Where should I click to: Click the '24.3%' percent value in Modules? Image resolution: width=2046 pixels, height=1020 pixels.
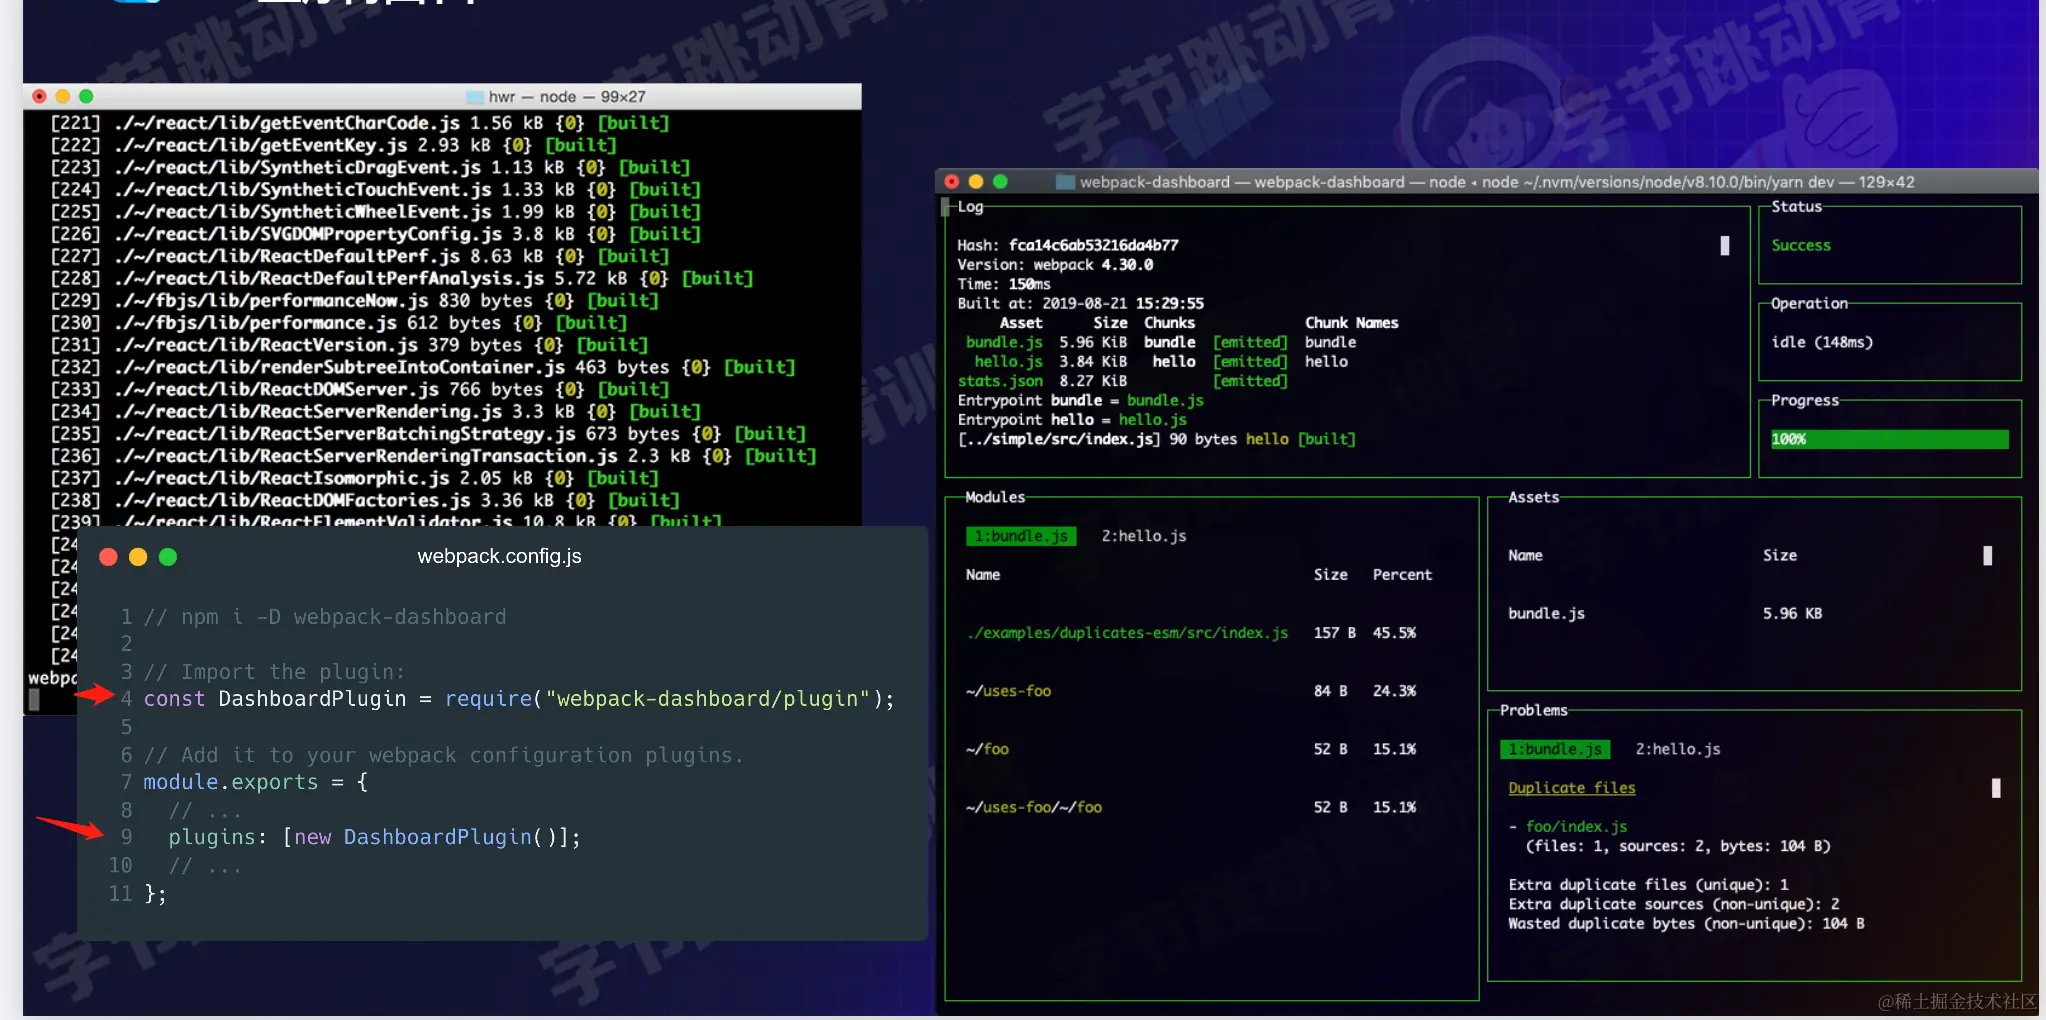1394,691
